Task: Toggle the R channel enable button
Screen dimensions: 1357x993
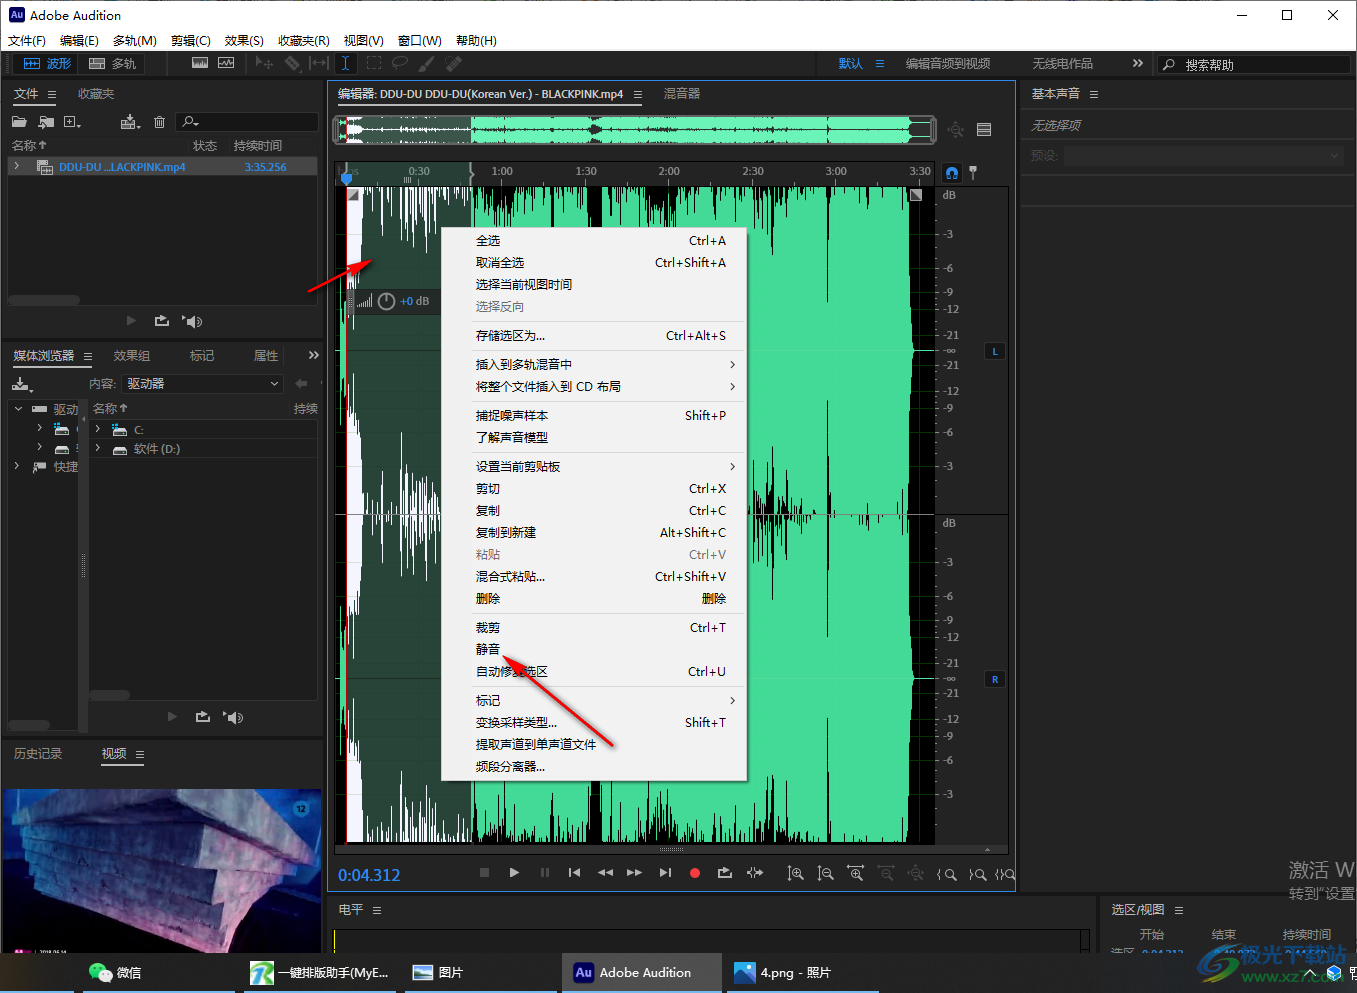Action: point(995,679)
